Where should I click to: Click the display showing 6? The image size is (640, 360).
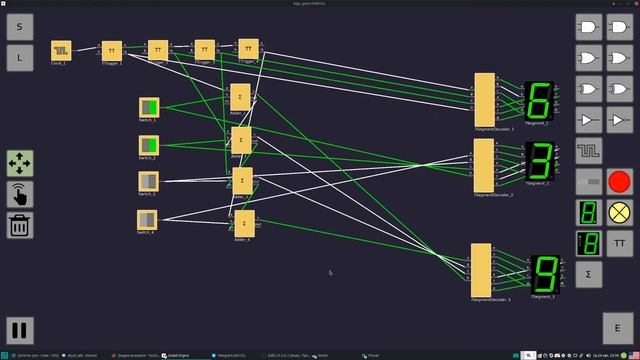coord(540,101)
